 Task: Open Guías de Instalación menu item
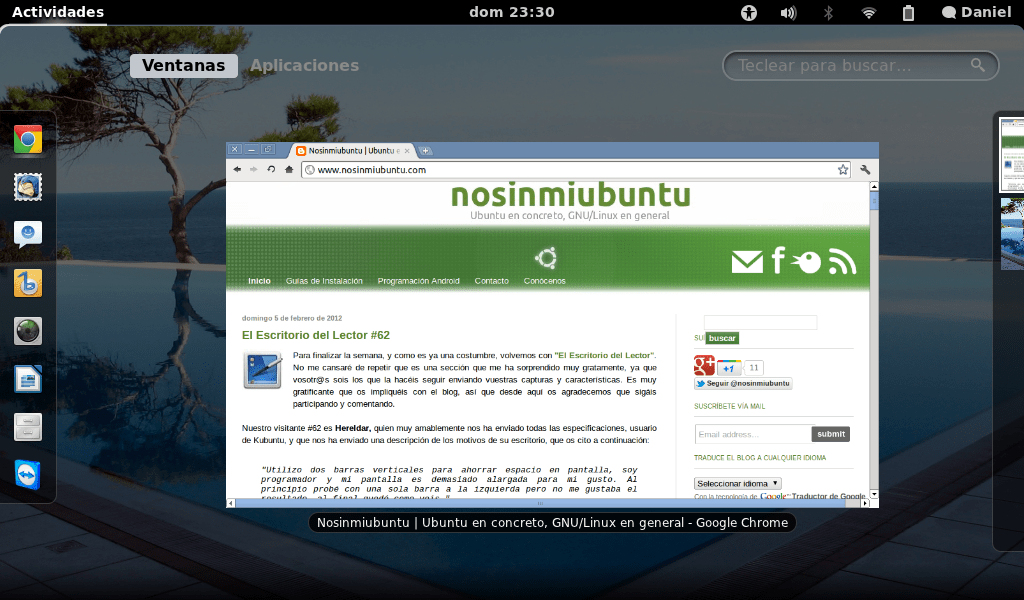[x=324, y=281]
